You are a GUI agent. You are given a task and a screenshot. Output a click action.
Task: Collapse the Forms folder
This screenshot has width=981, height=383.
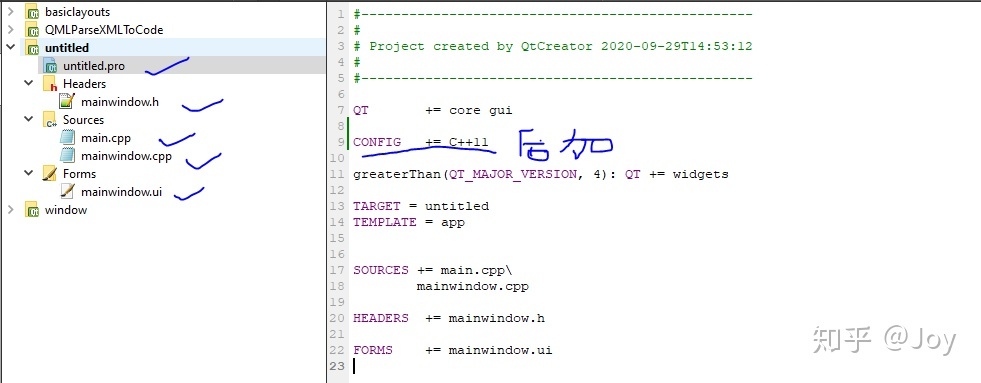[29, 173]
